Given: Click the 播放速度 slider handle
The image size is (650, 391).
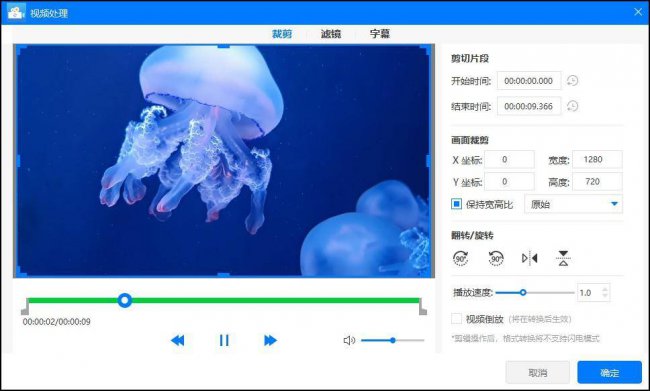Looking at the screenshot, I should 523,293.
